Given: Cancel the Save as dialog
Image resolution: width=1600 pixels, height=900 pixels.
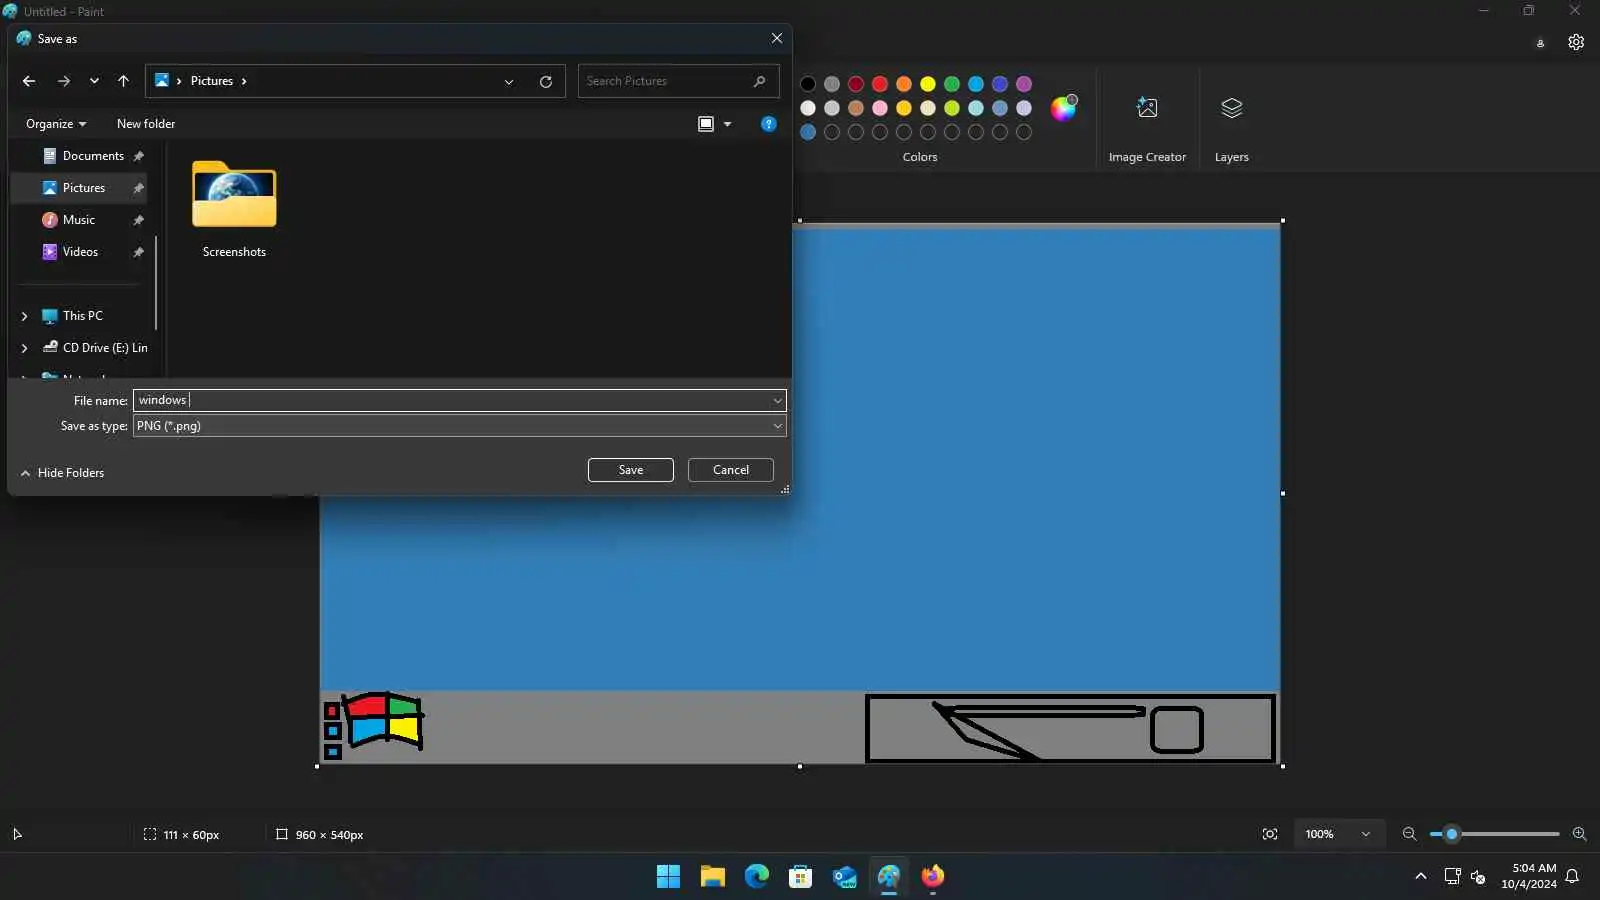Looking at the screenshot, I should pos(731,470).
